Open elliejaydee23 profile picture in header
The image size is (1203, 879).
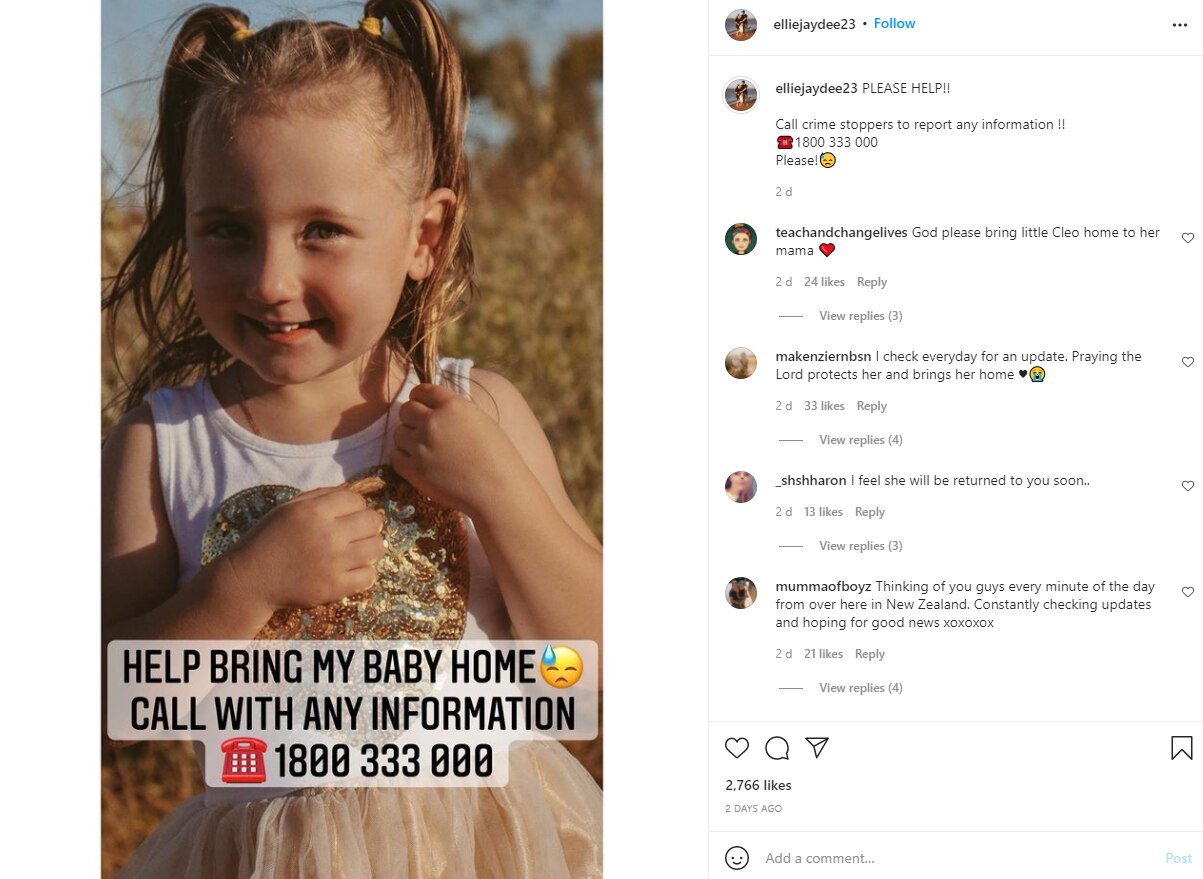coord(741,24)
